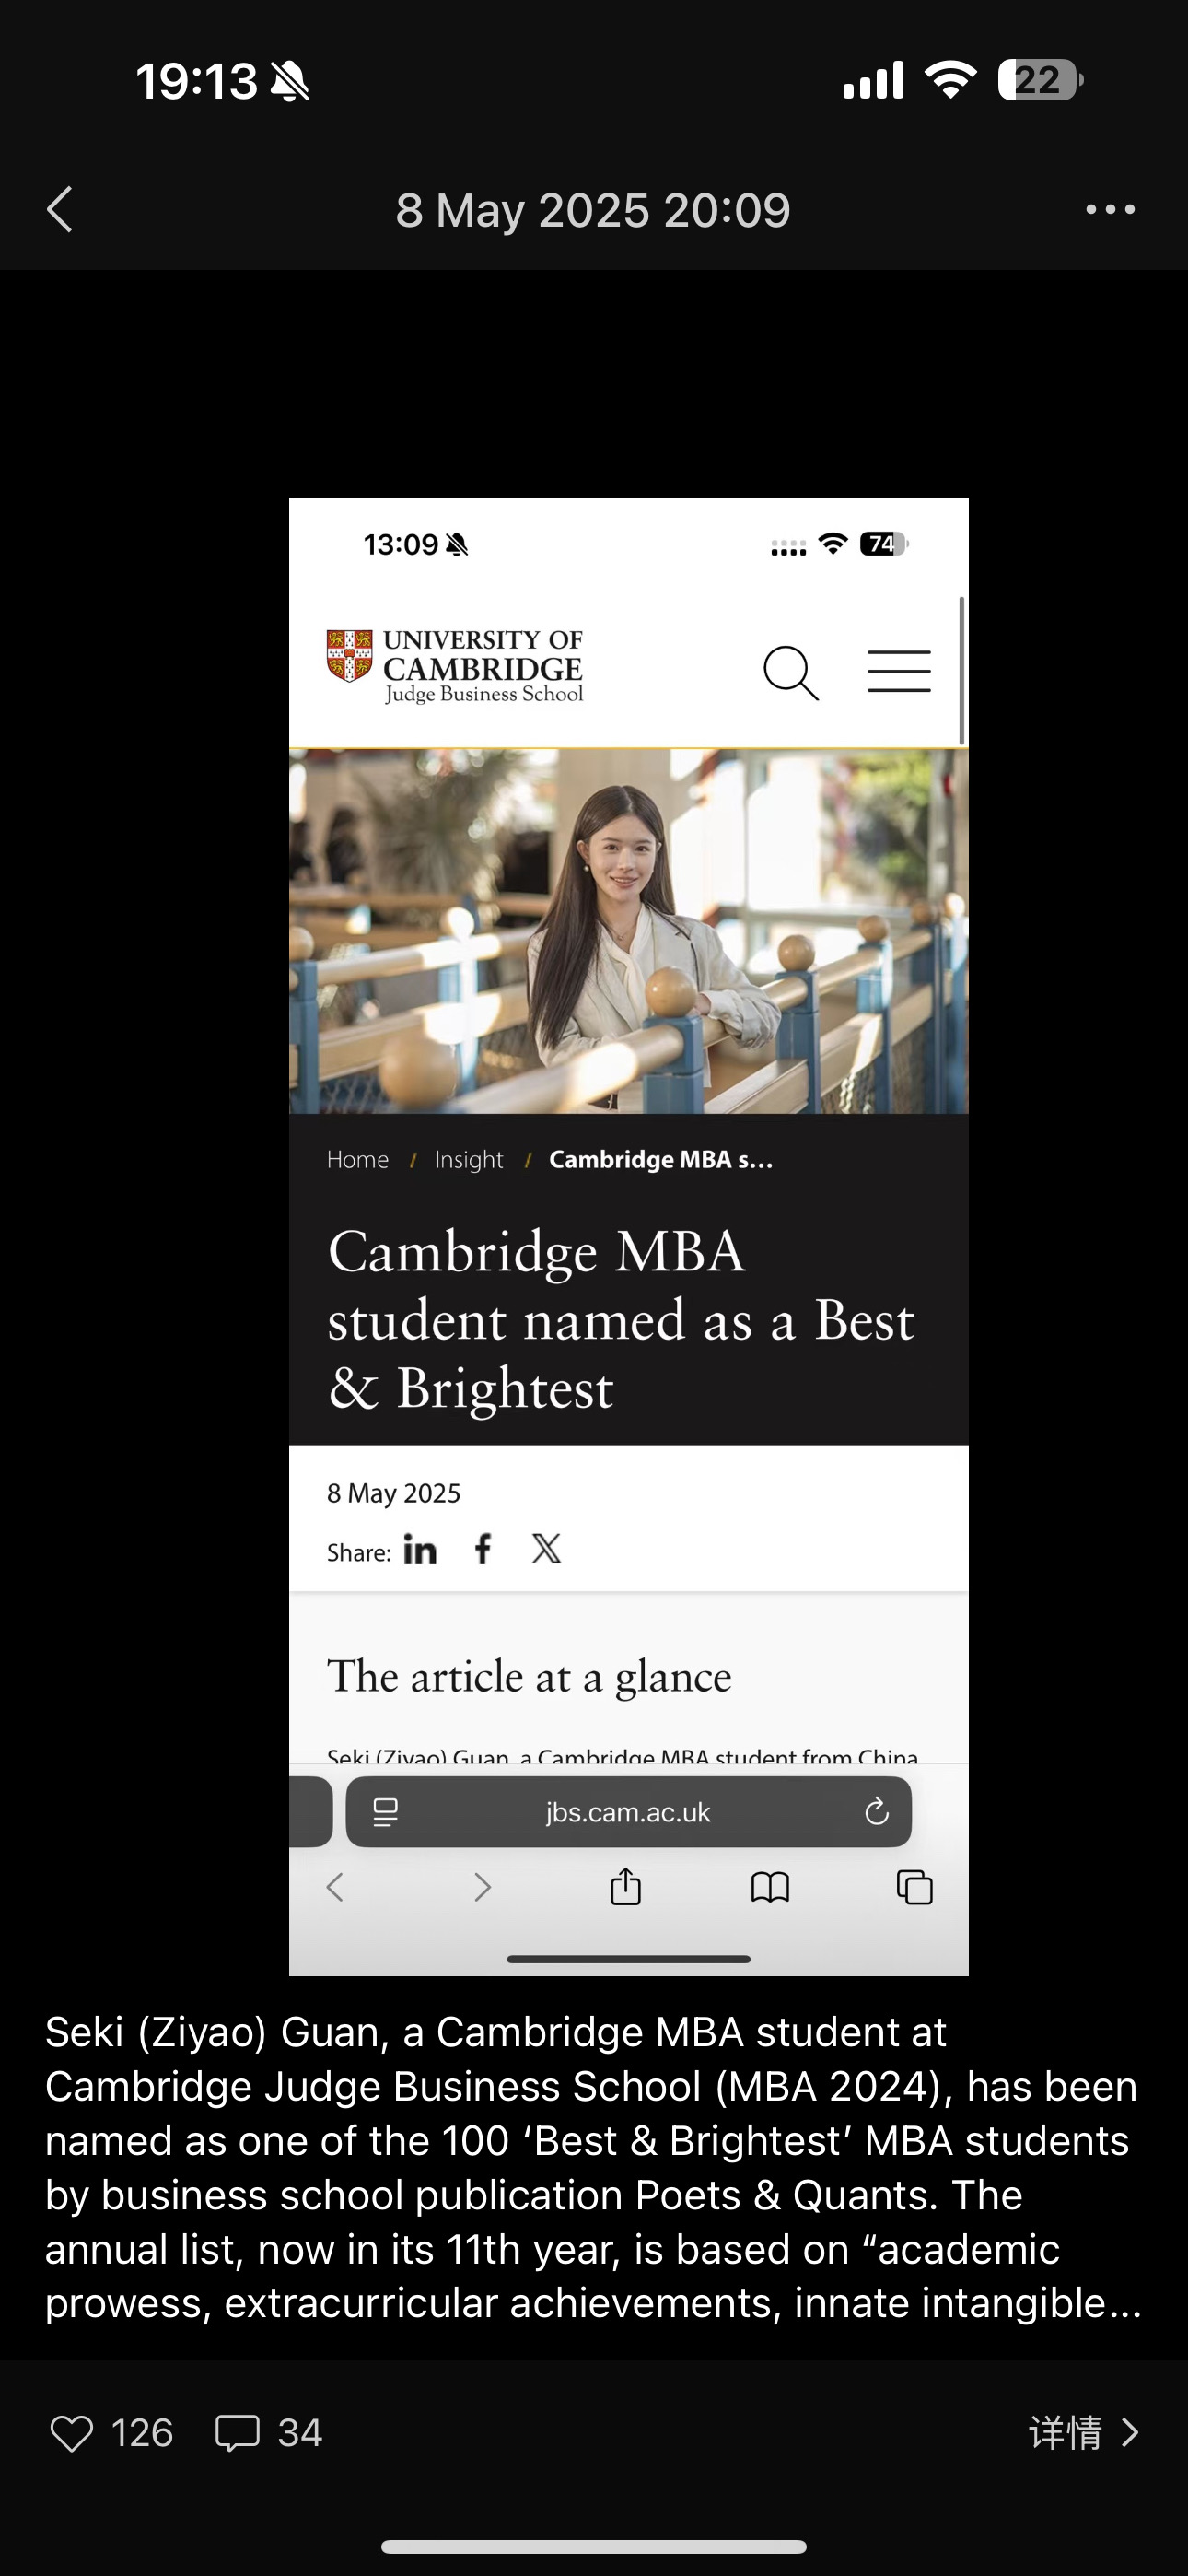
Task: Tap the search magnifier icon in screenshot
Action: [x=791, y=672]
